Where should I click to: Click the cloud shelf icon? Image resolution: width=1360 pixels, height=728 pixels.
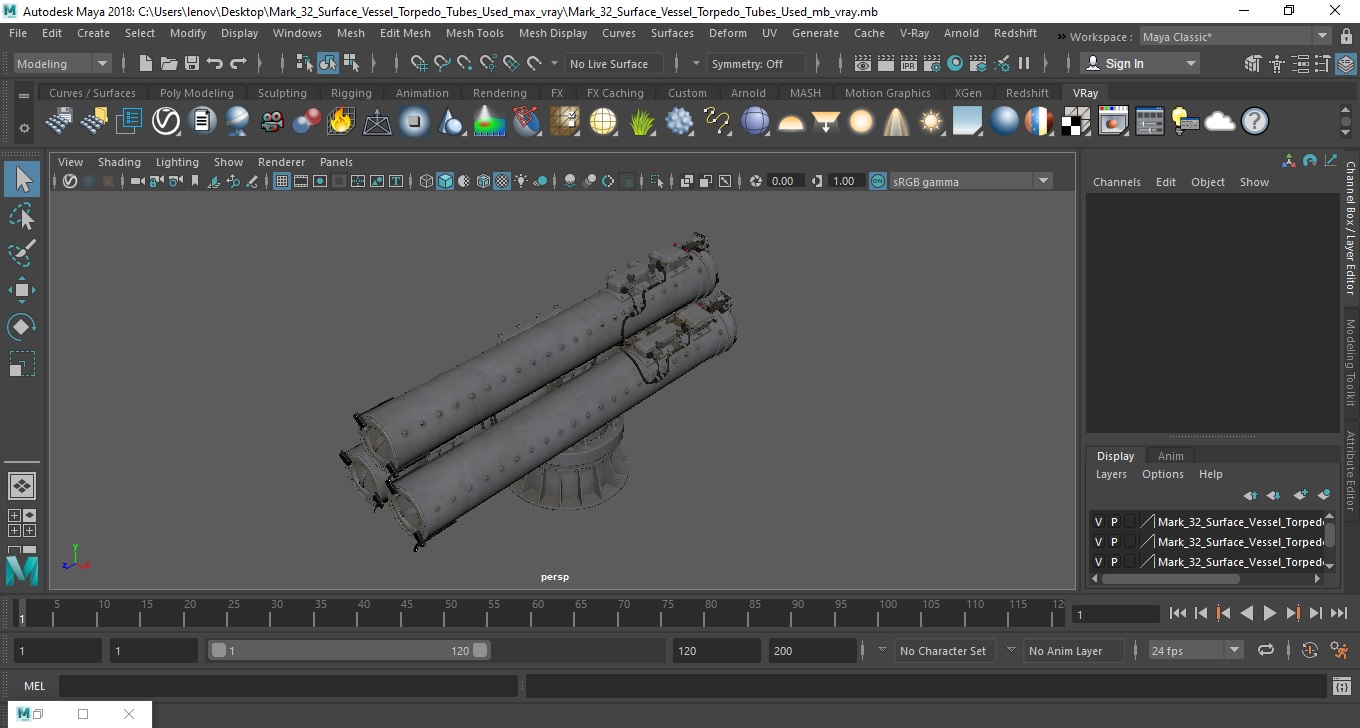1220,122
